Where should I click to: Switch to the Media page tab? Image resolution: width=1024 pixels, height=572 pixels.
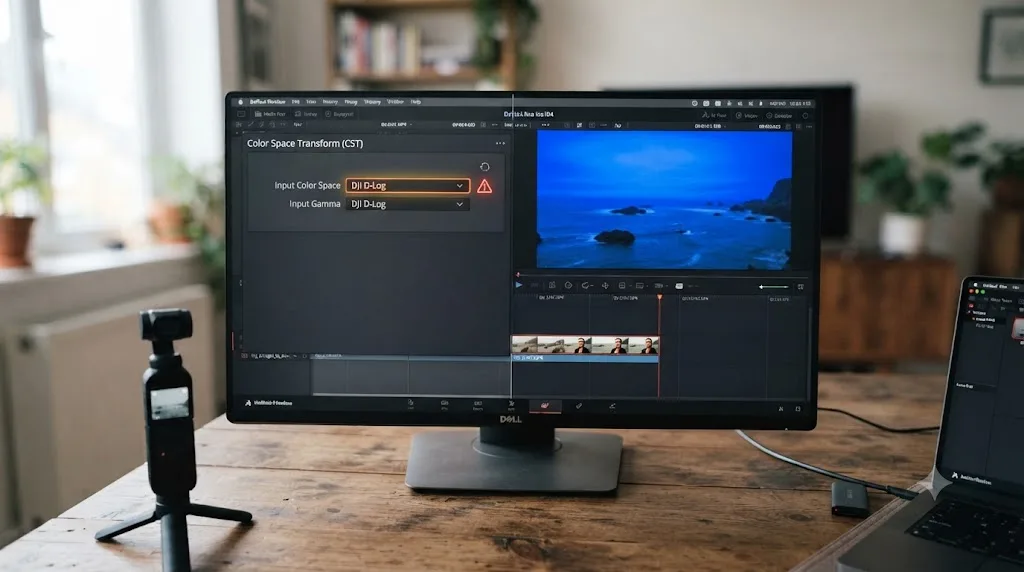pyautogui.click(x=410, y=404)
